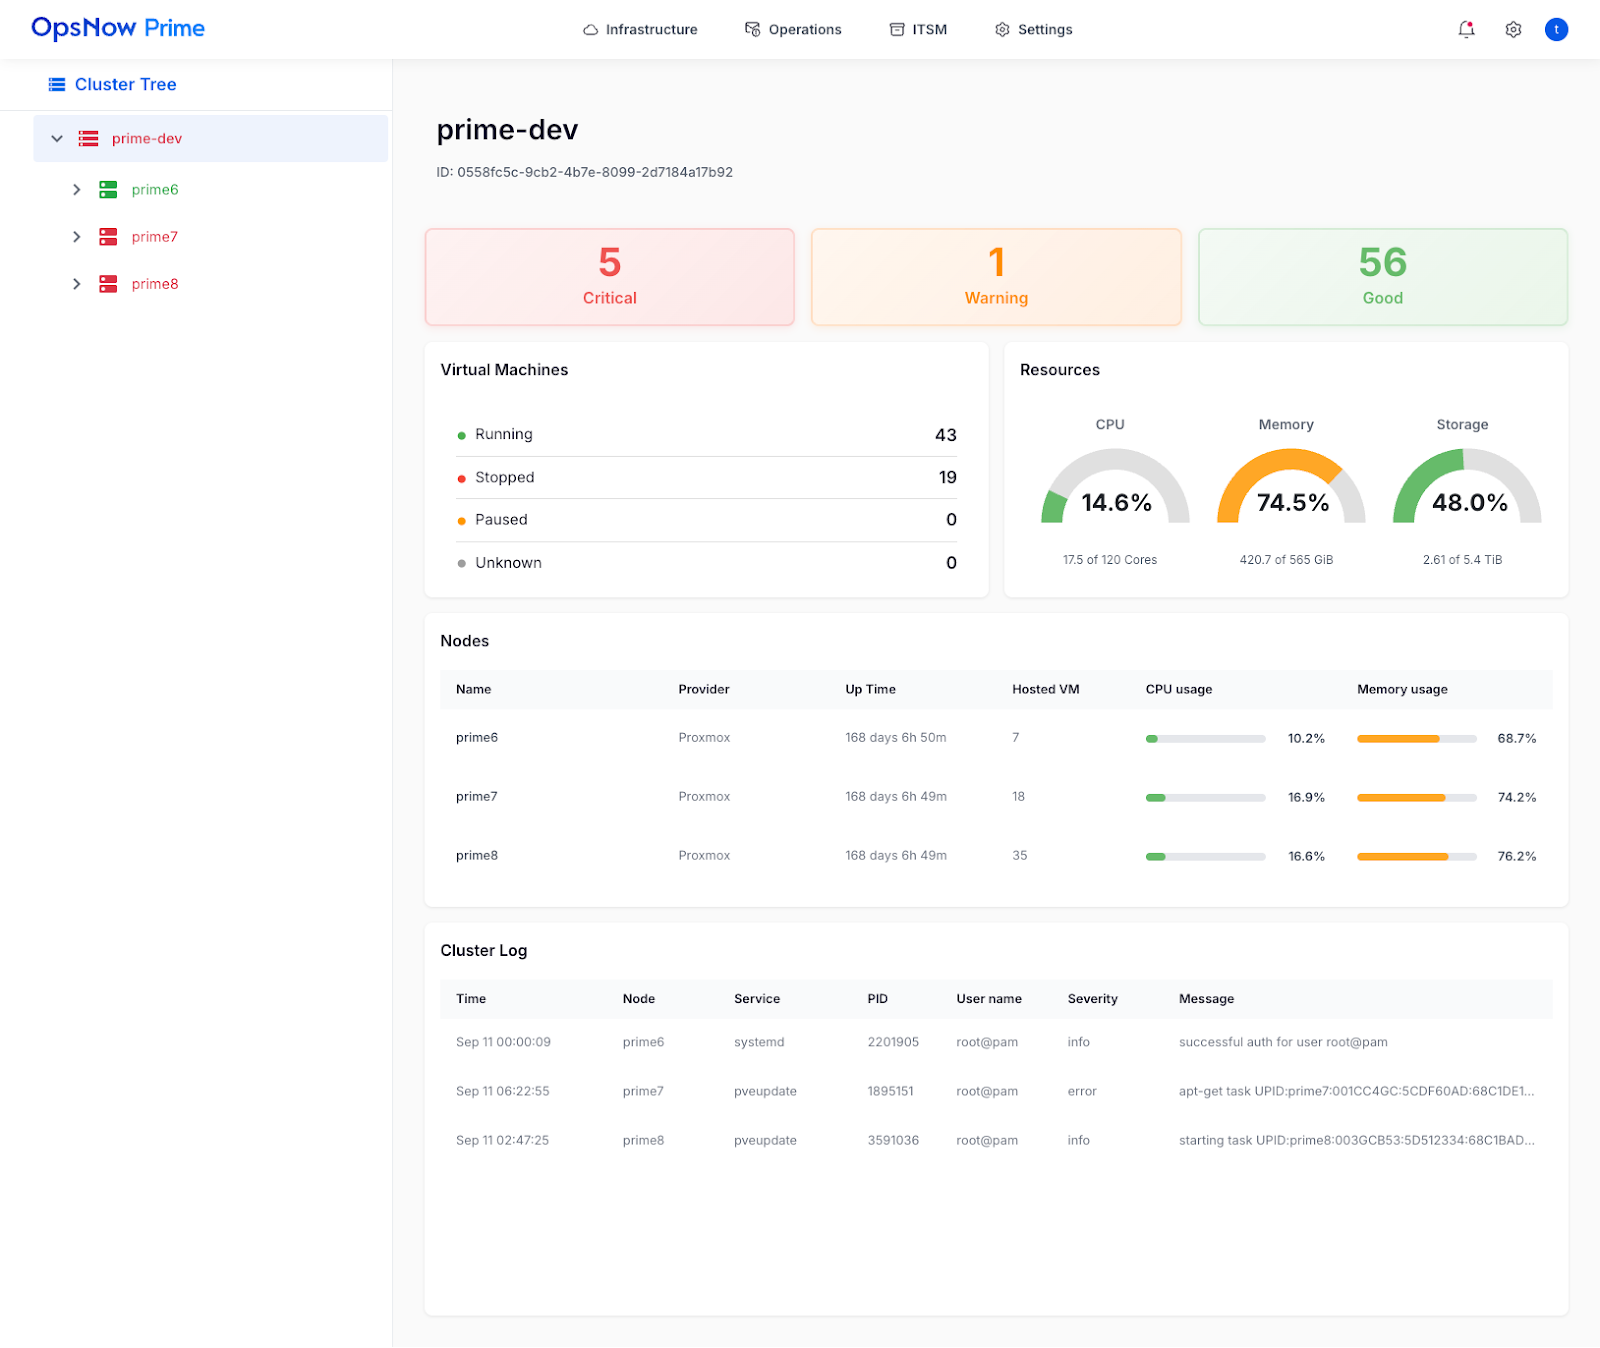Click the red prime8 server icon
This screenshot has height=1348, width=1600.
pos(108,284)
